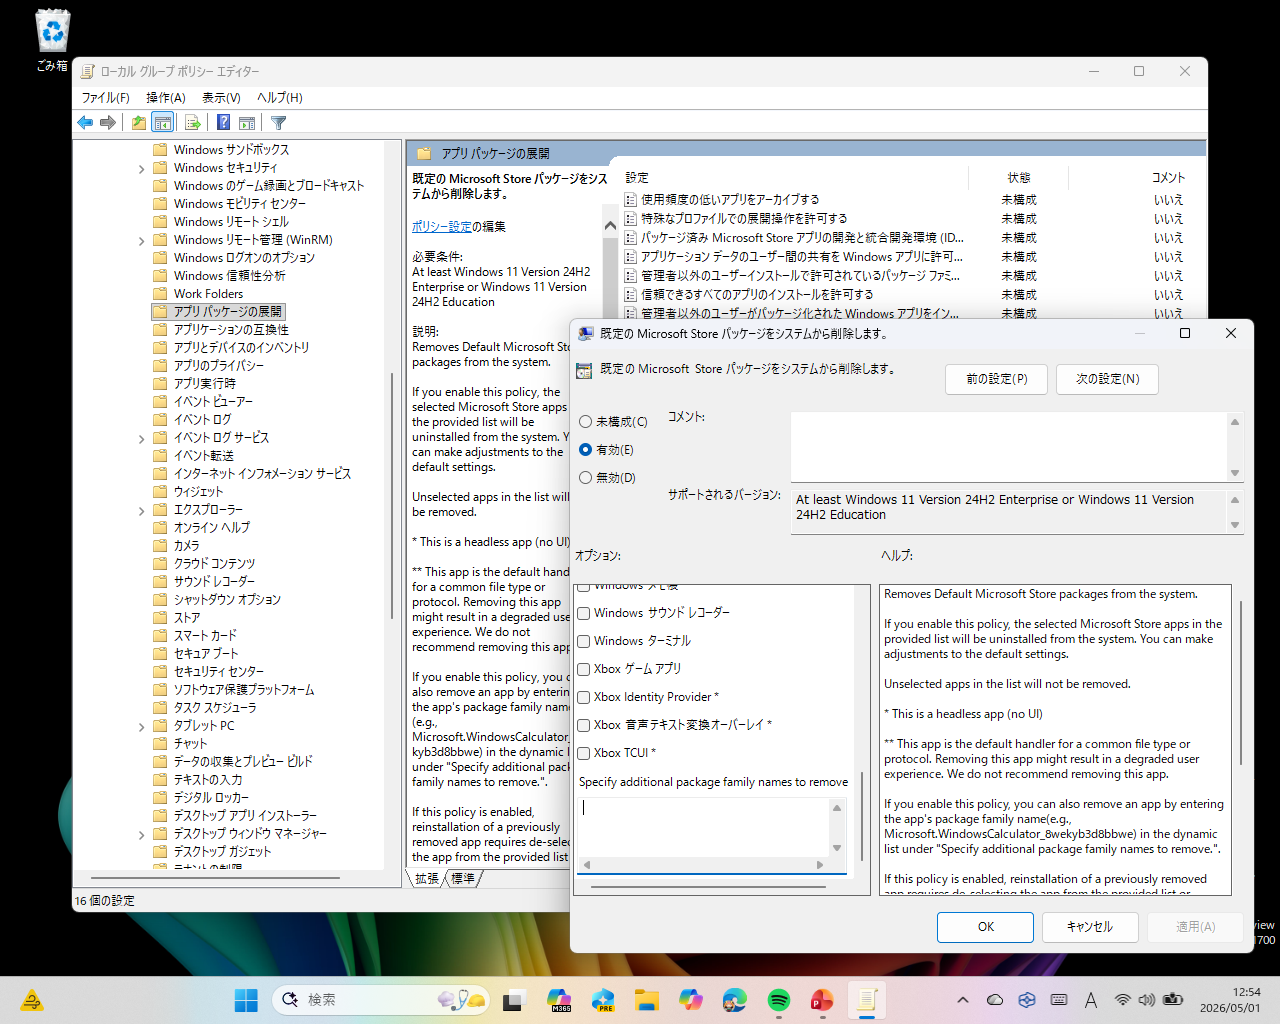Check Windows サウンド レコーダー checkbox
This screenshot has width=1280, height=1024.
[x=584, y=613]
